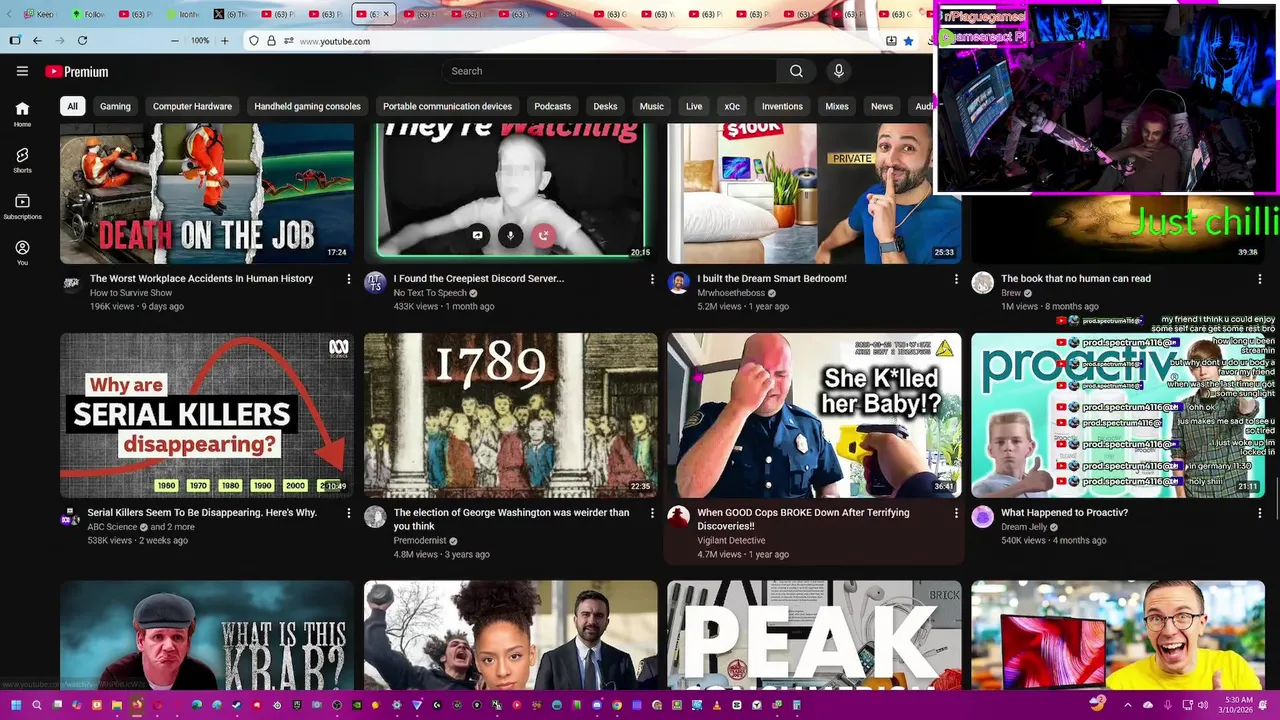Open options for George Washington election video

(652, 513)
